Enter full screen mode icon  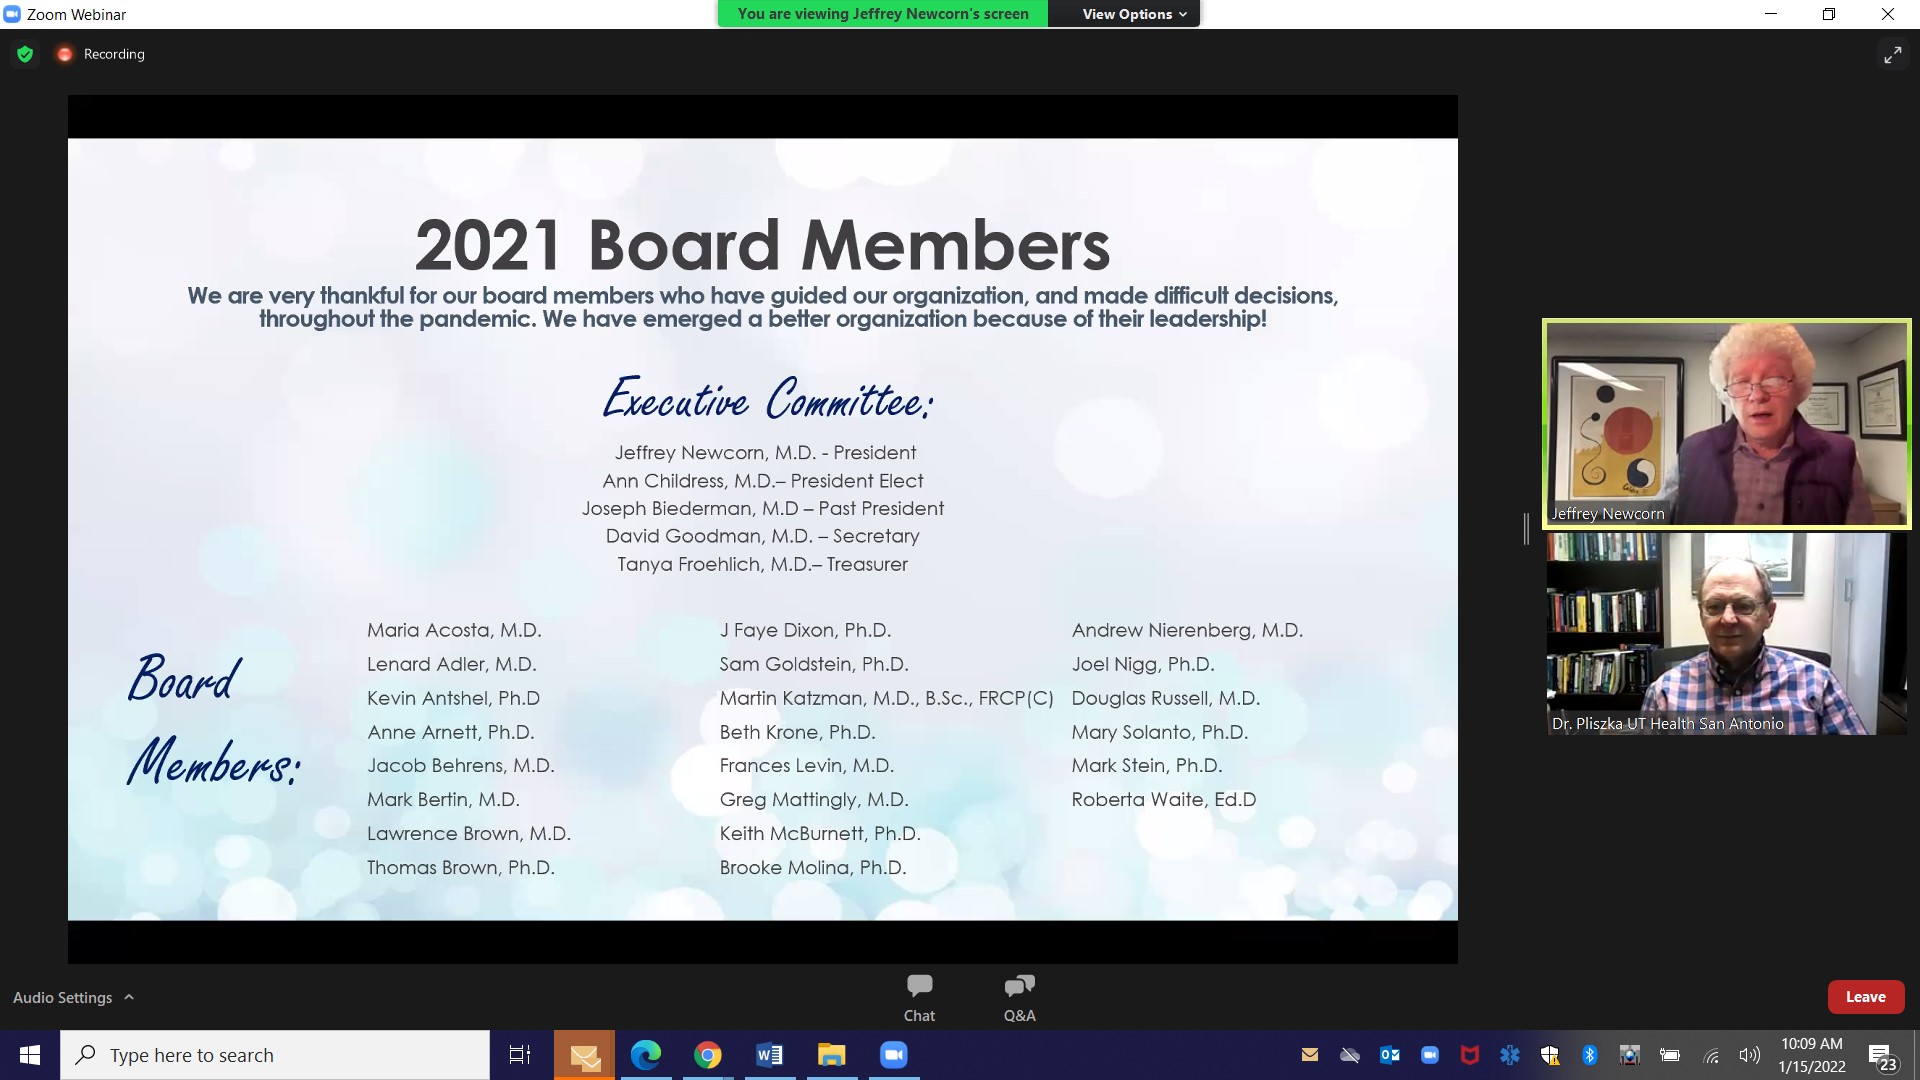point(1892,55)
